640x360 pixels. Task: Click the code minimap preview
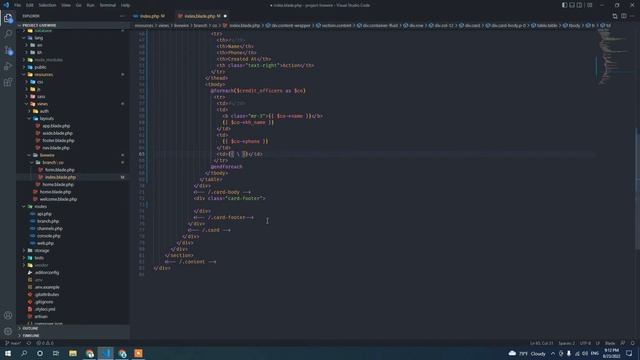tap(614, 57)
